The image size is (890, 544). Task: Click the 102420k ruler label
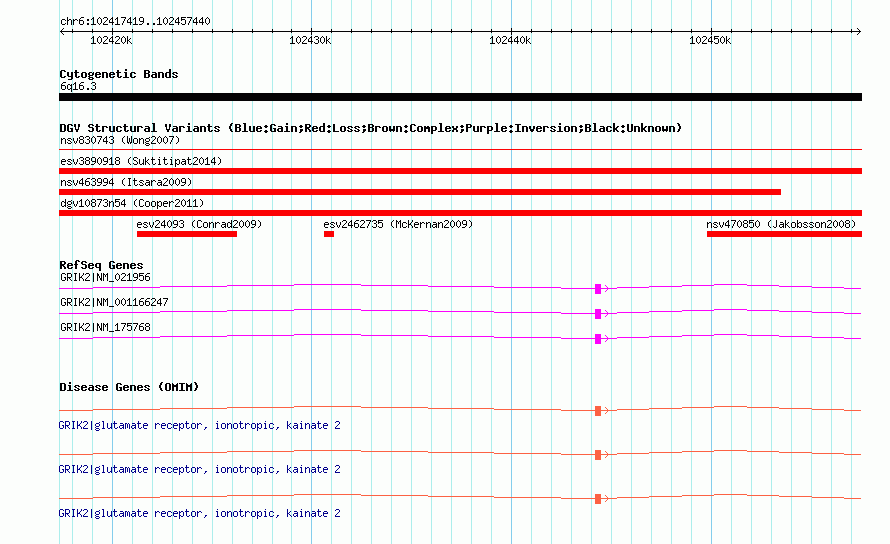click(111, 40)
